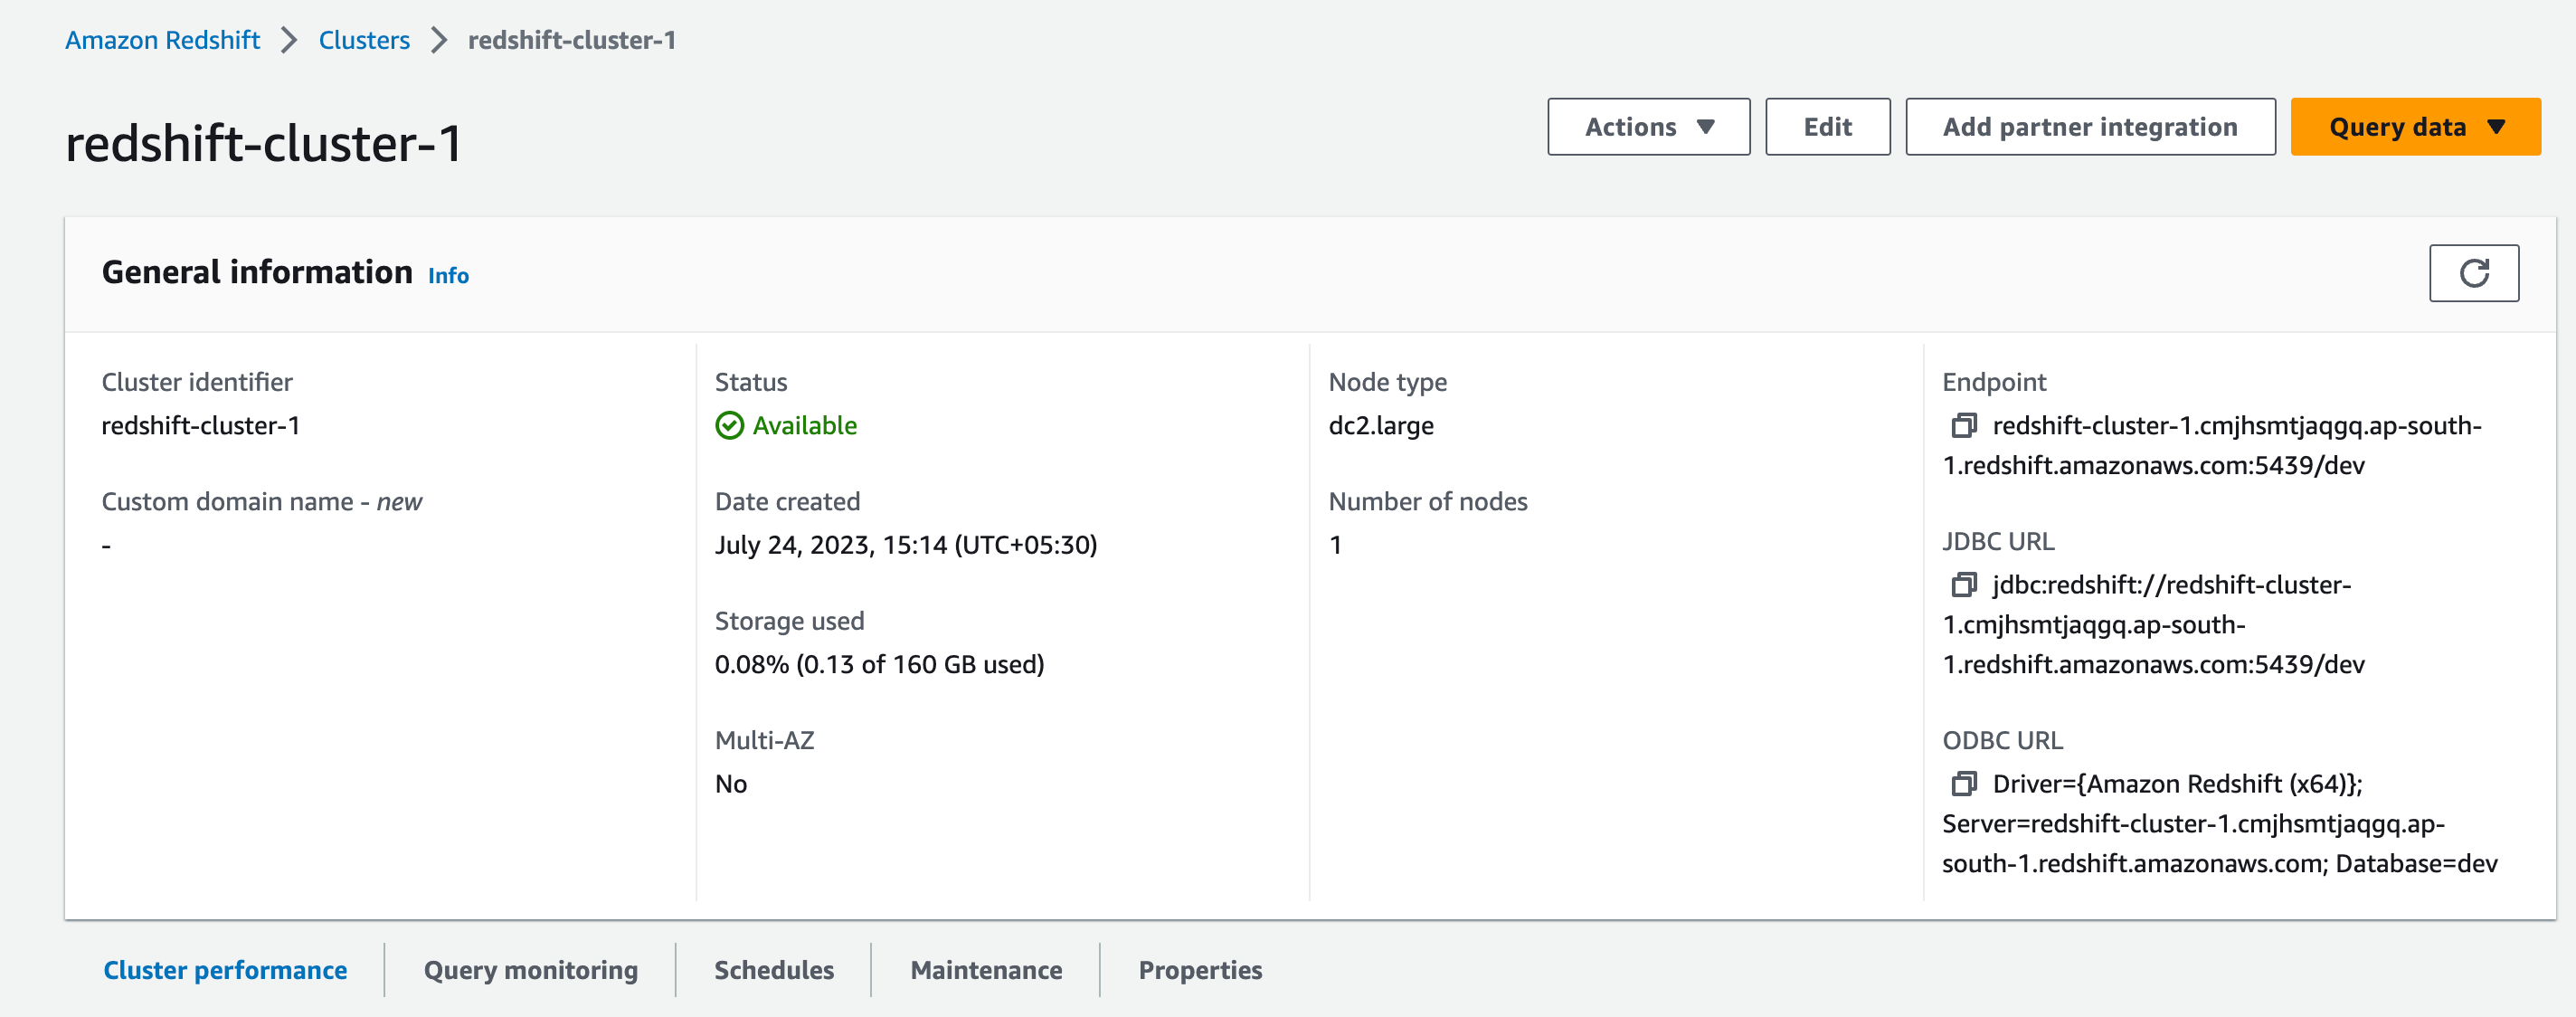Click the Storage used label
The width and height of the screenshot is (2576, 1017).
(789, 621)
